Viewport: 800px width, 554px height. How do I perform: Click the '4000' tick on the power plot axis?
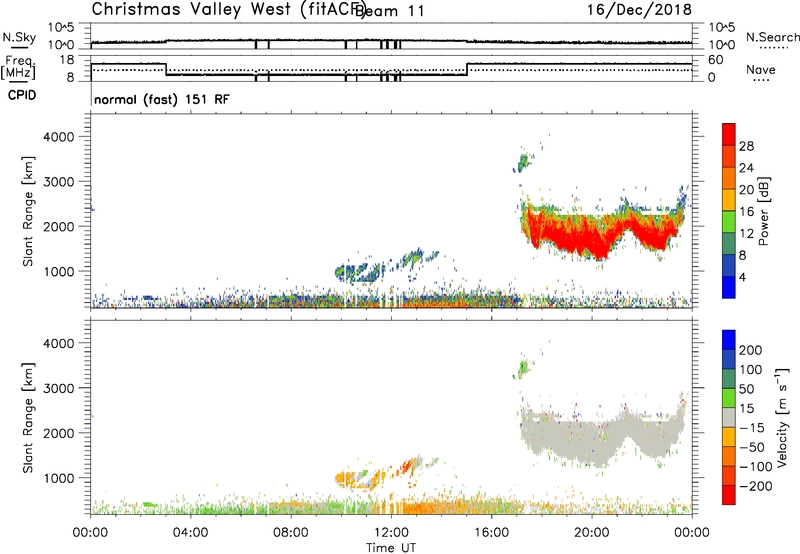click(x=59, y=137)
